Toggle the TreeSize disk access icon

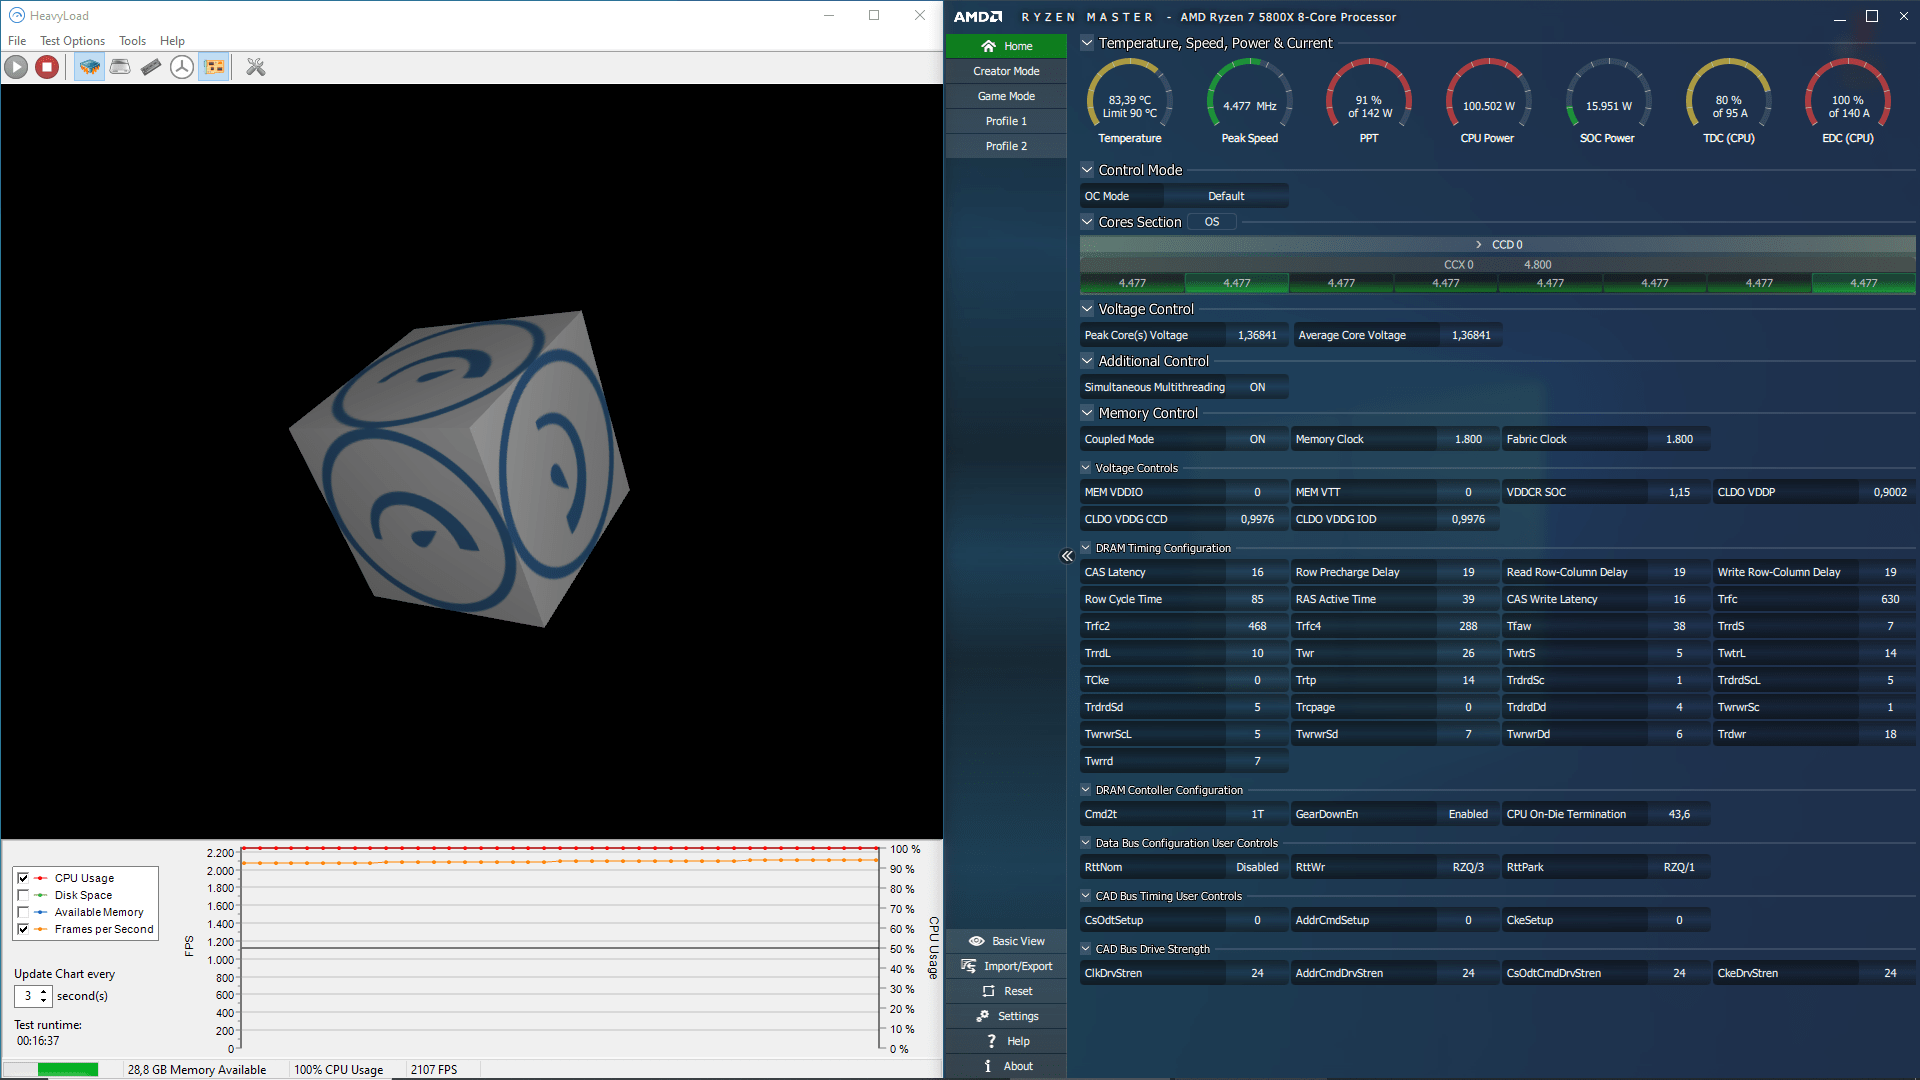pyautogui.click(x=182, y=67)
